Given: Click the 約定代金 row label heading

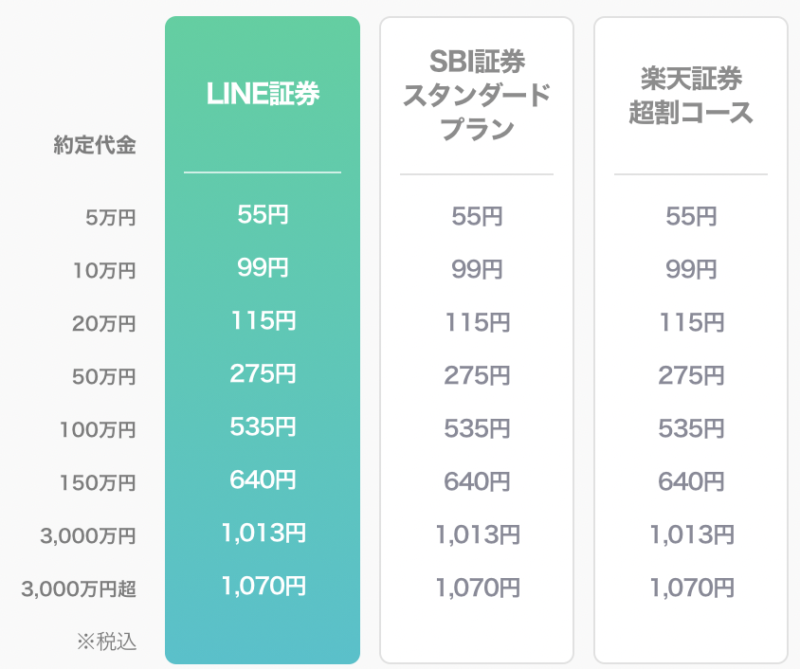Looking at the screenshot, I should 95,145.
